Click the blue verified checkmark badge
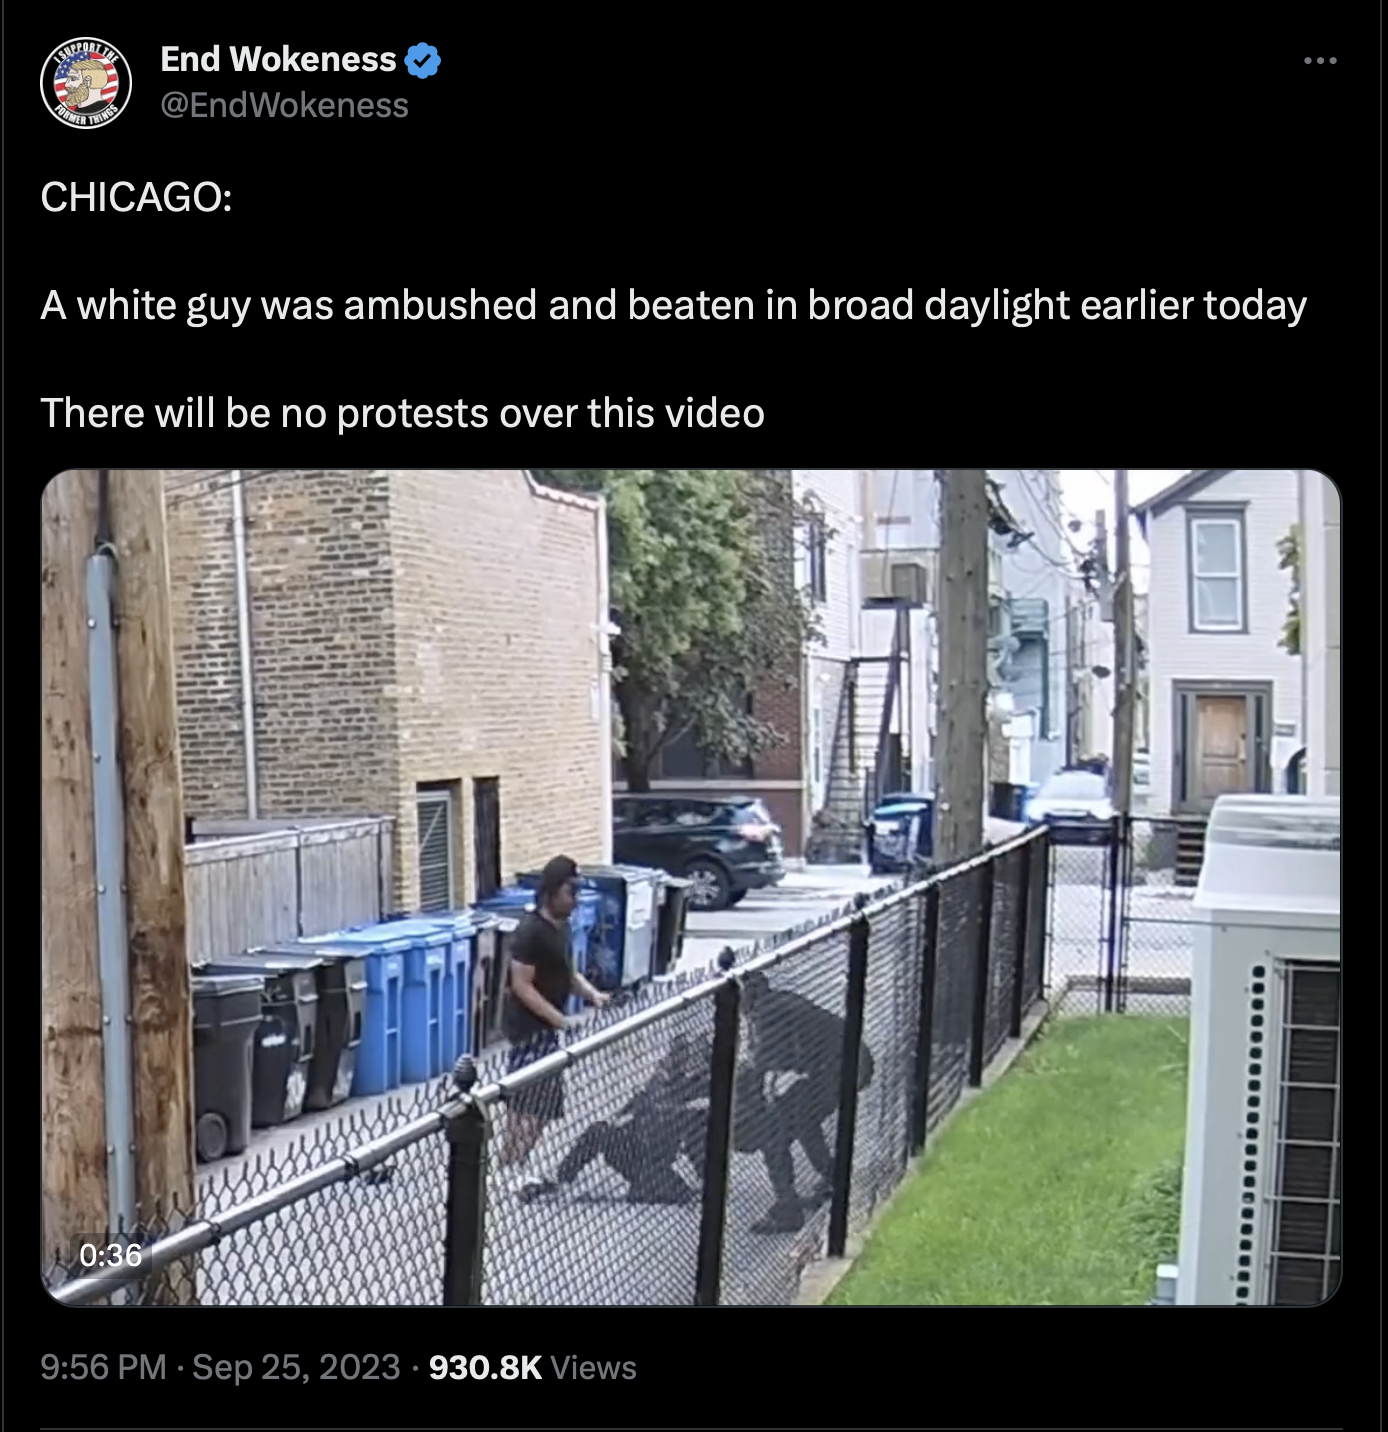 [422, 60]
